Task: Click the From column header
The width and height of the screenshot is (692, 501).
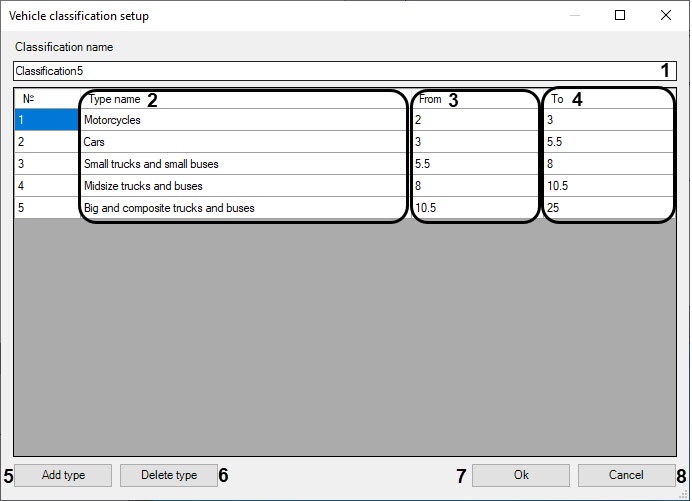Action: click(x=477, y=99)
